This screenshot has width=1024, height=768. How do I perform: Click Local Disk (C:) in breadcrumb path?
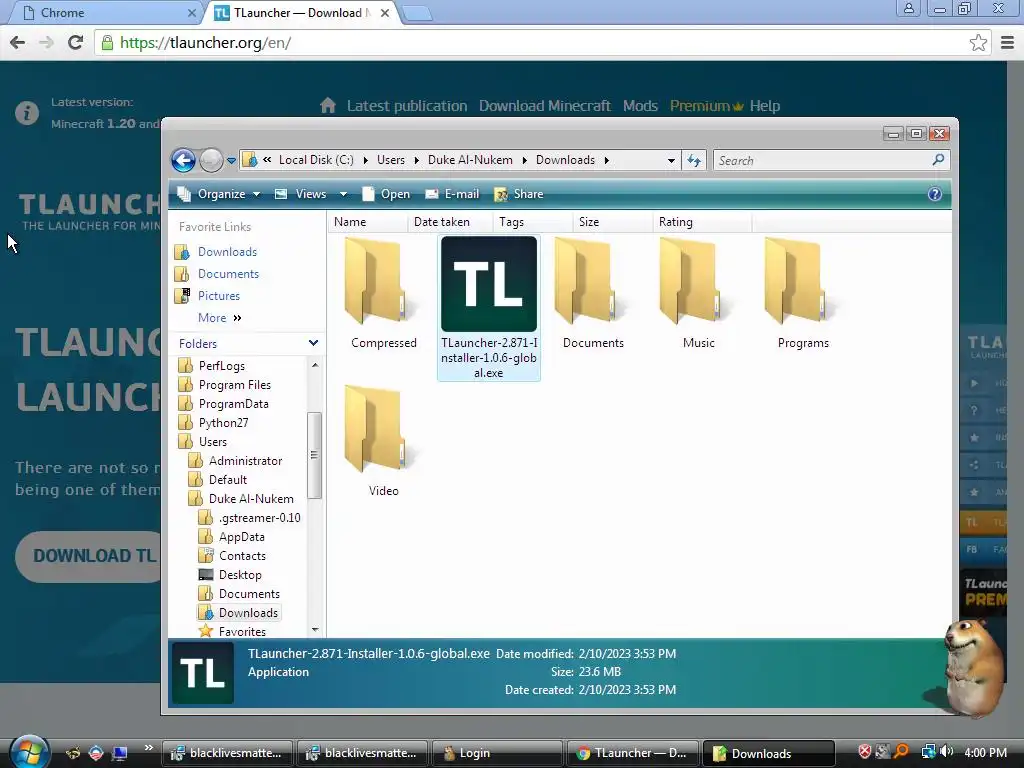point(316,160)
